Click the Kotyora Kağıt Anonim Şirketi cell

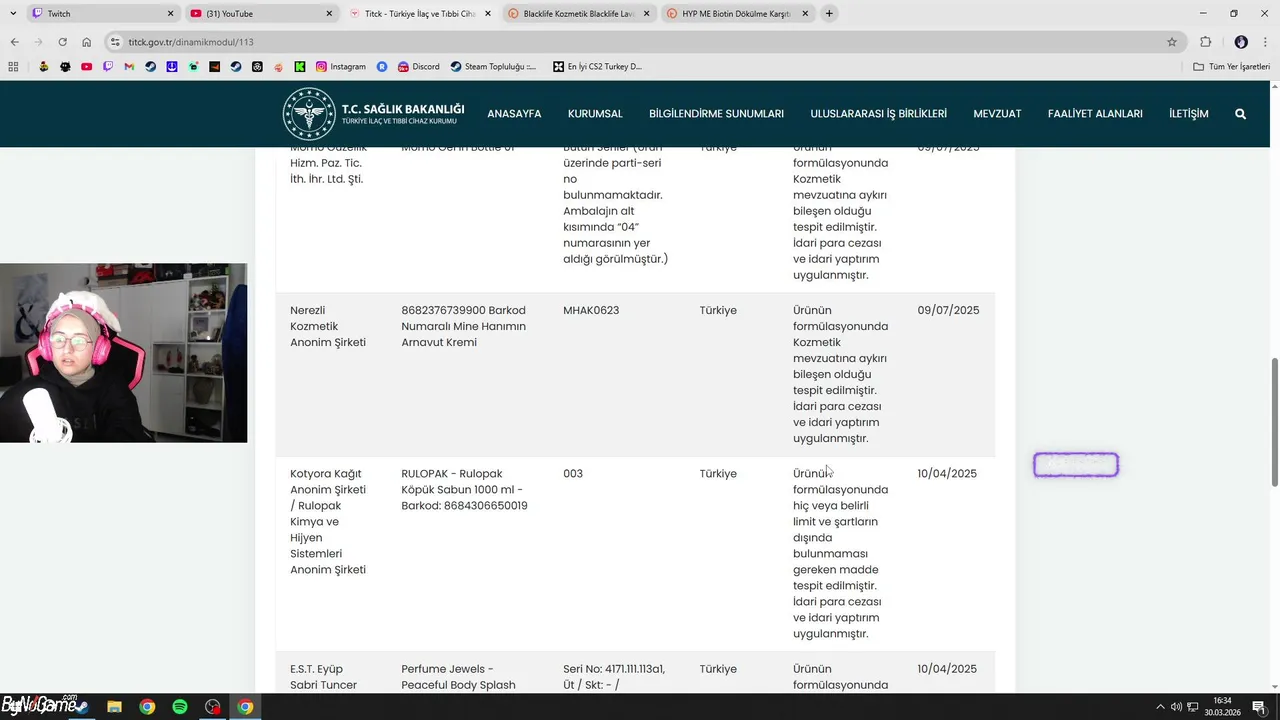click(328, 522)
